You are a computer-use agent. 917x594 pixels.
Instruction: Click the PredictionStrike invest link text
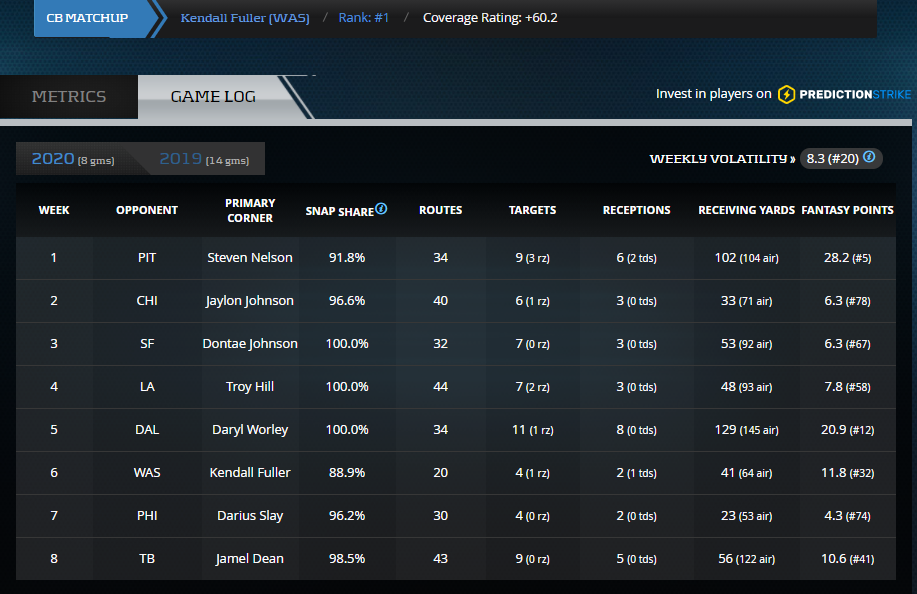pos(713,94)
